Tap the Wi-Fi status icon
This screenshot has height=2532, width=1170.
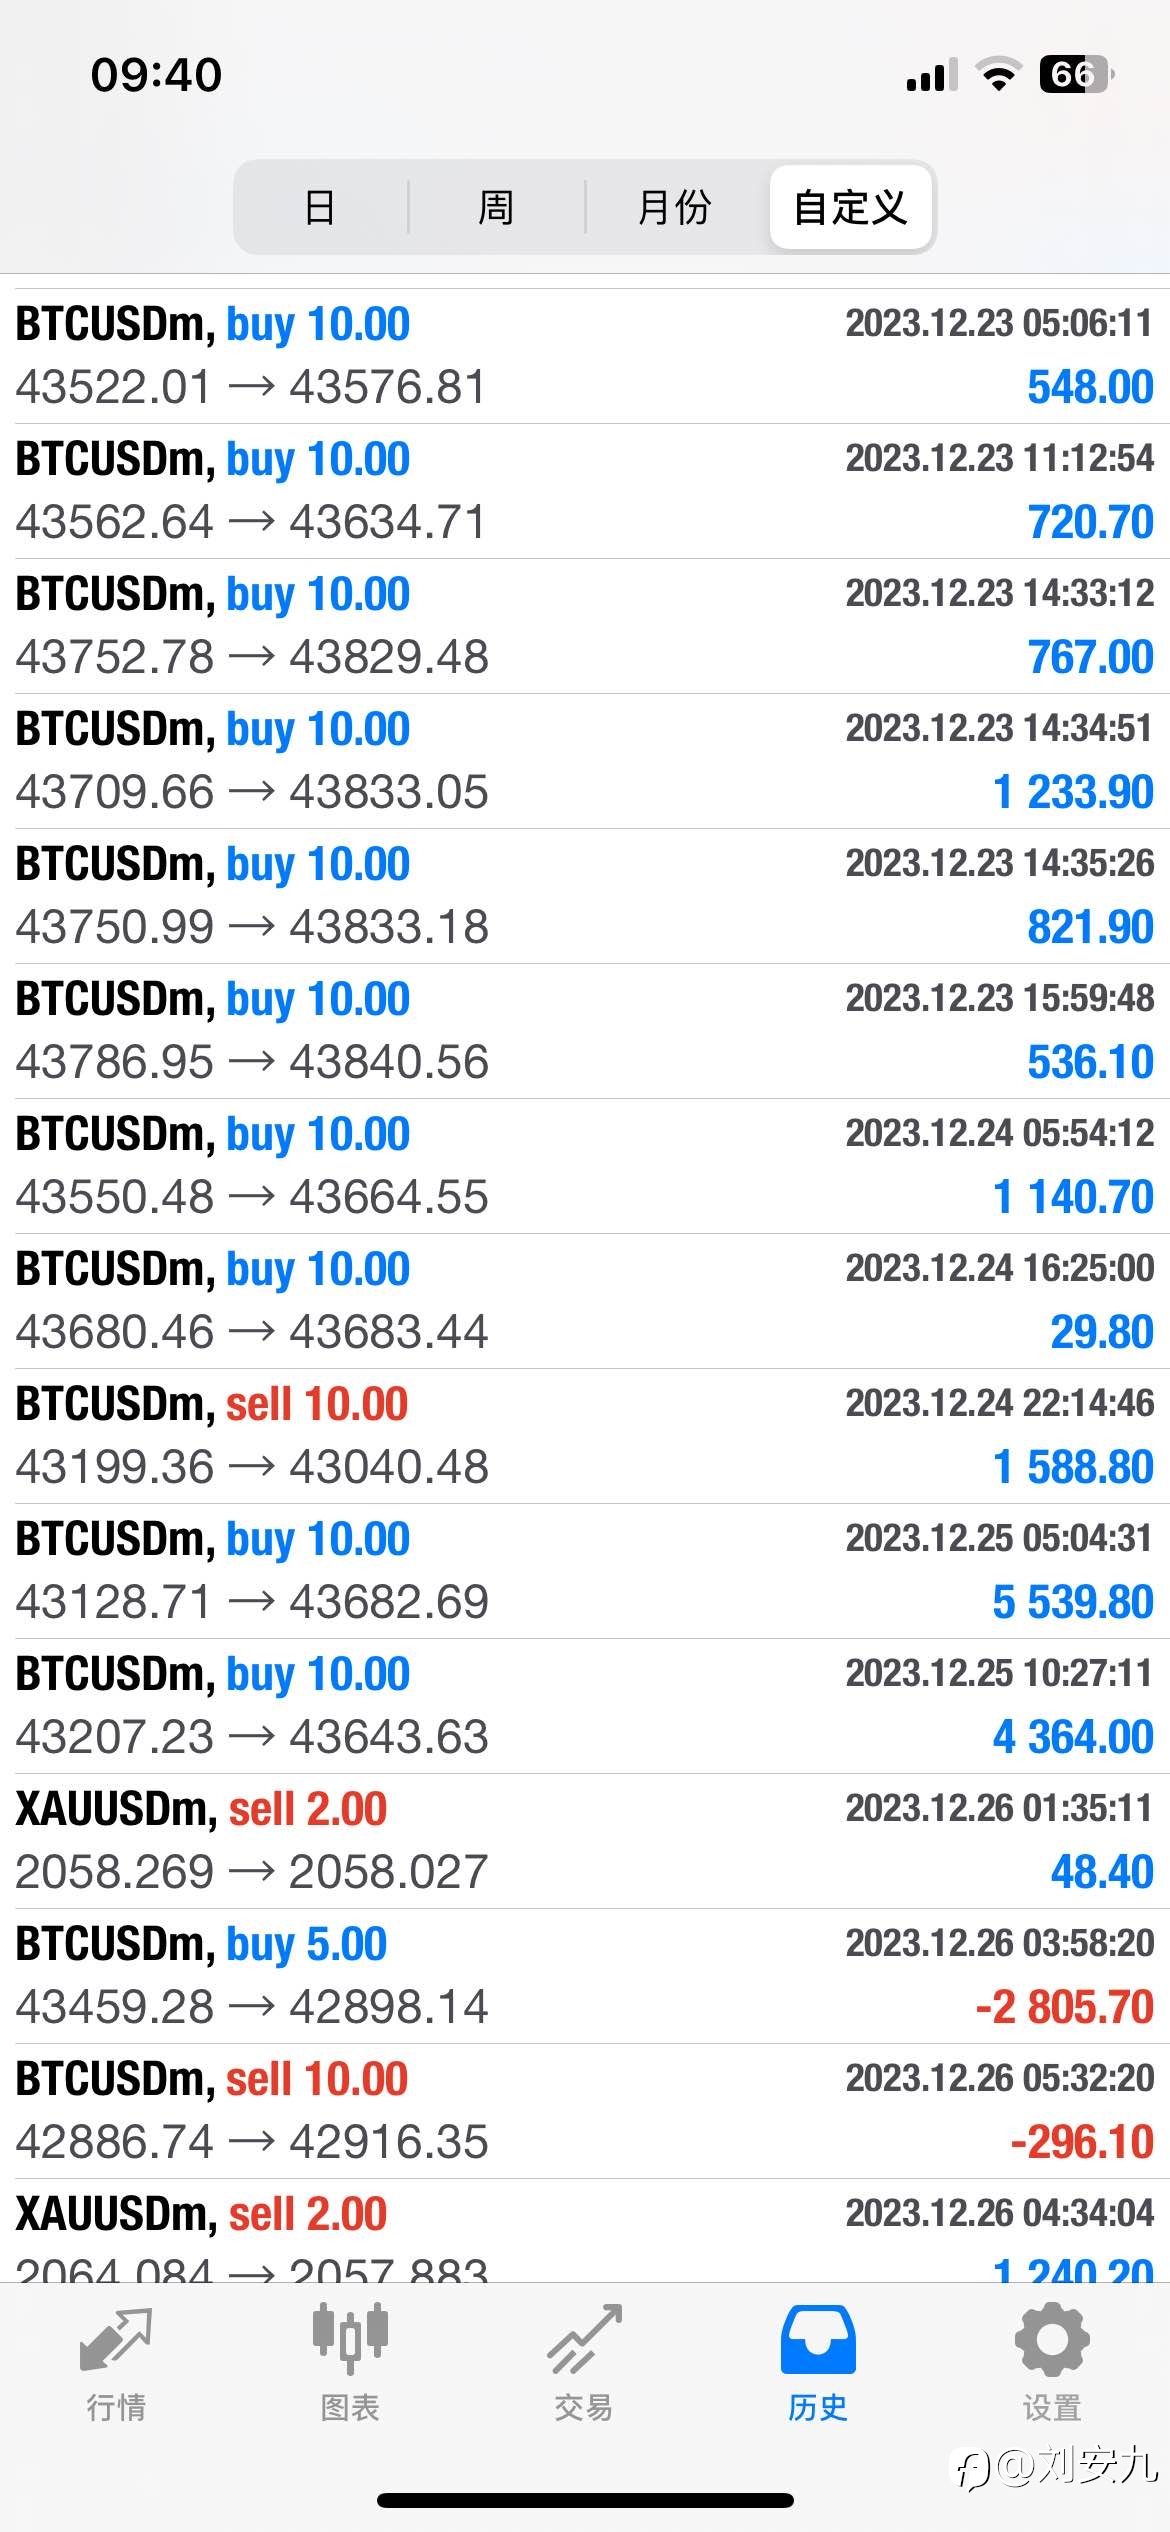click(x=997, y=74)
